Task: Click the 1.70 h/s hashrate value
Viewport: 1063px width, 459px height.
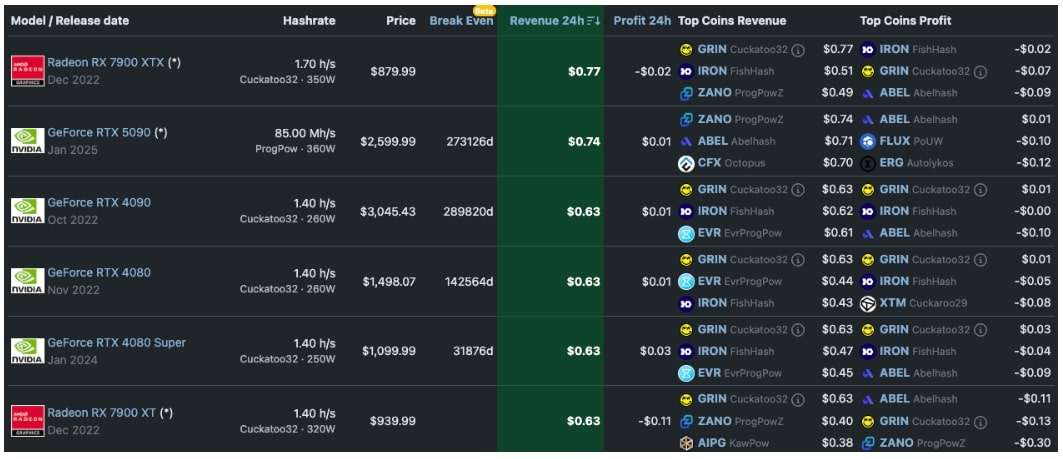Action: click(x=315, y=63)
